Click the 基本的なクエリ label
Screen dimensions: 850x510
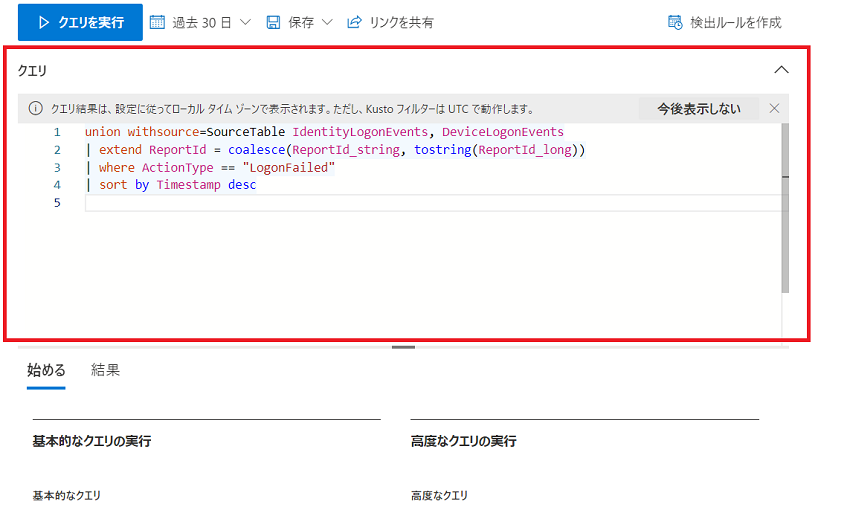click(67, 495)
